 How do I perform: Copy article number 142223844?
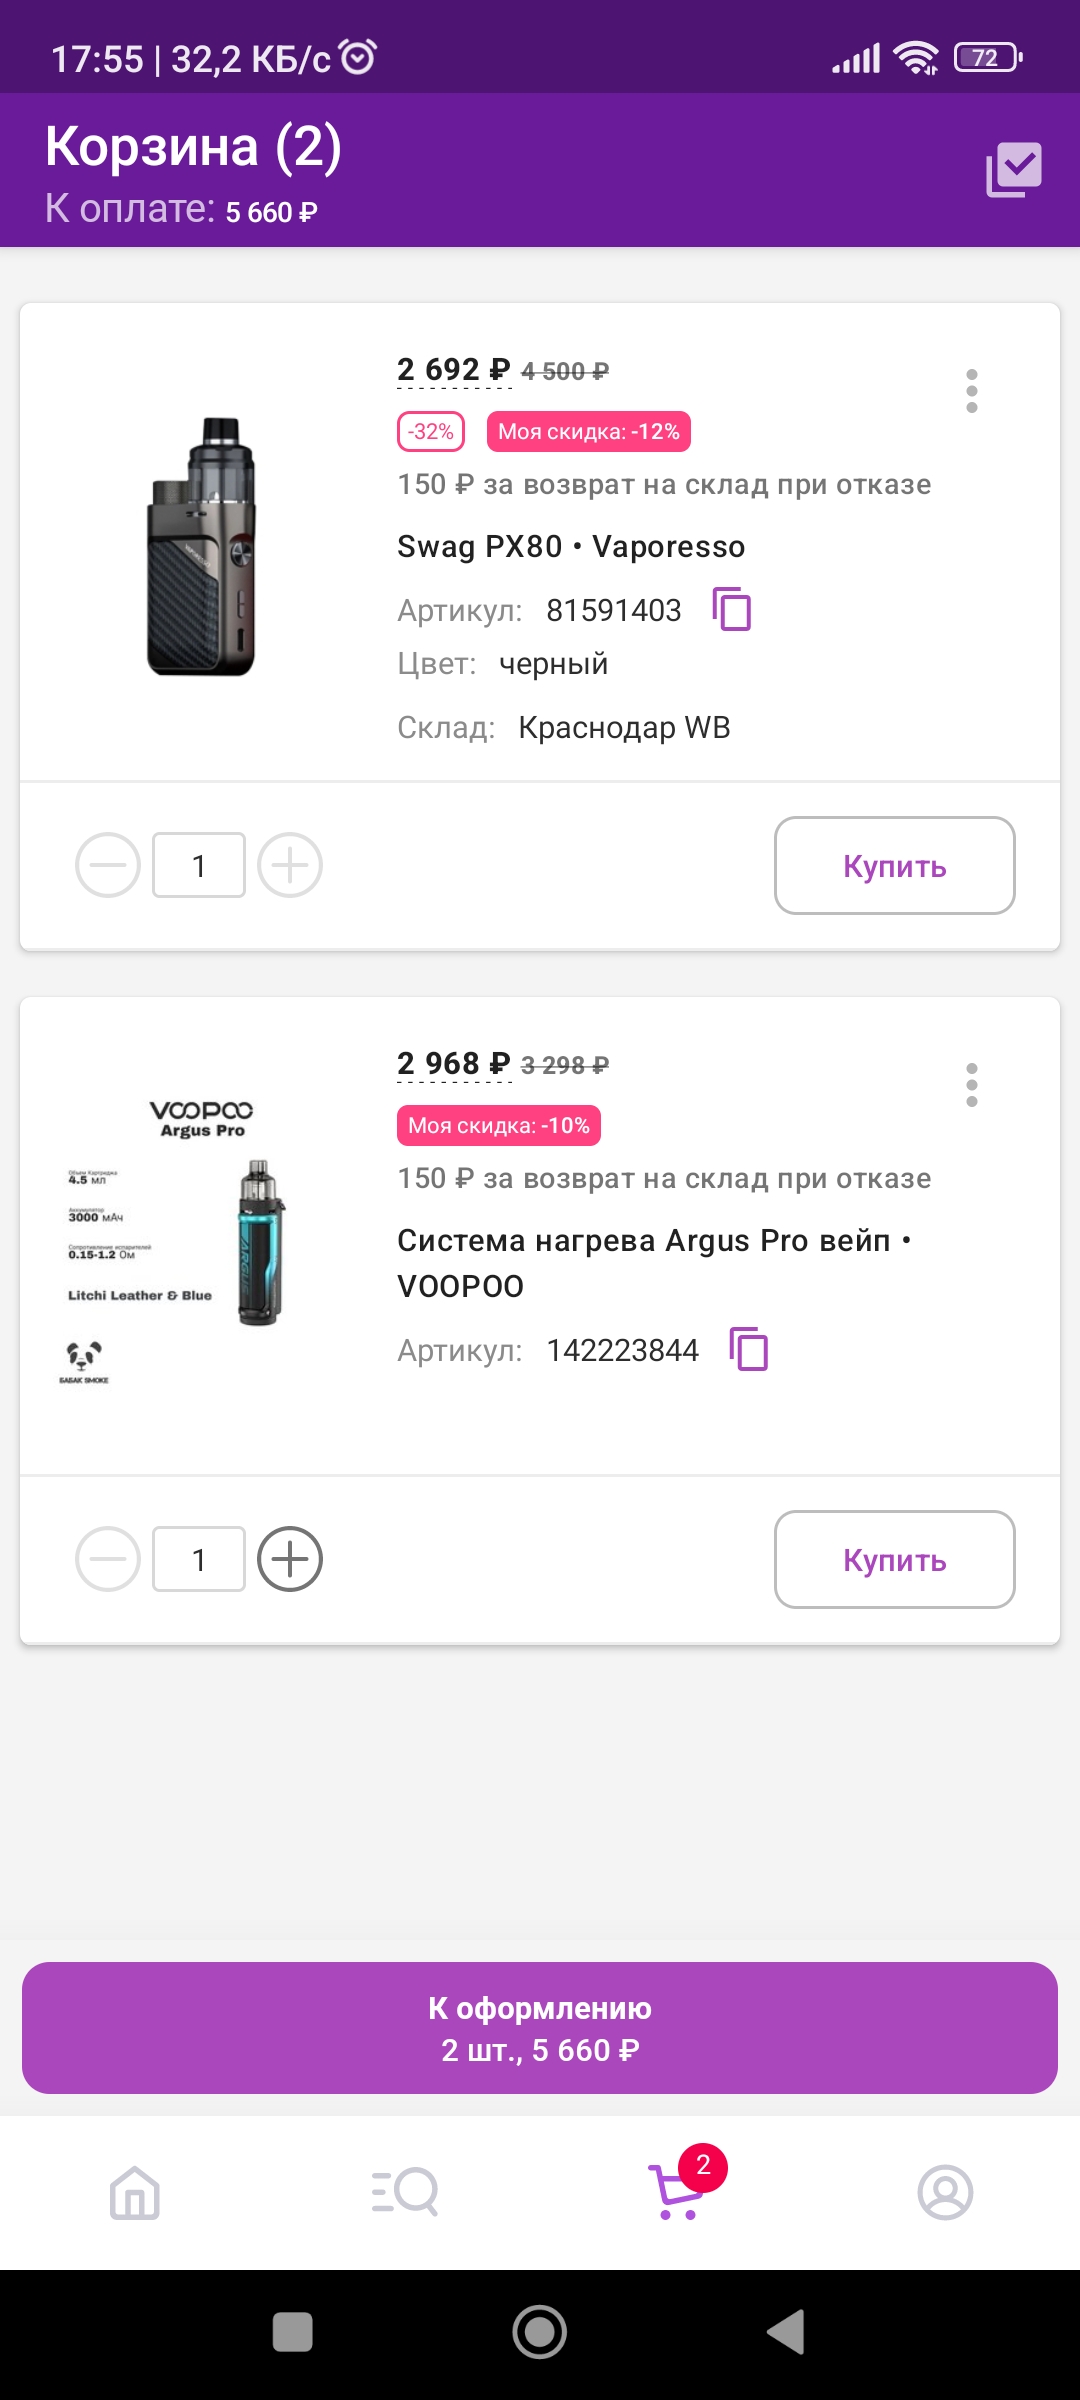point(749,1349)
